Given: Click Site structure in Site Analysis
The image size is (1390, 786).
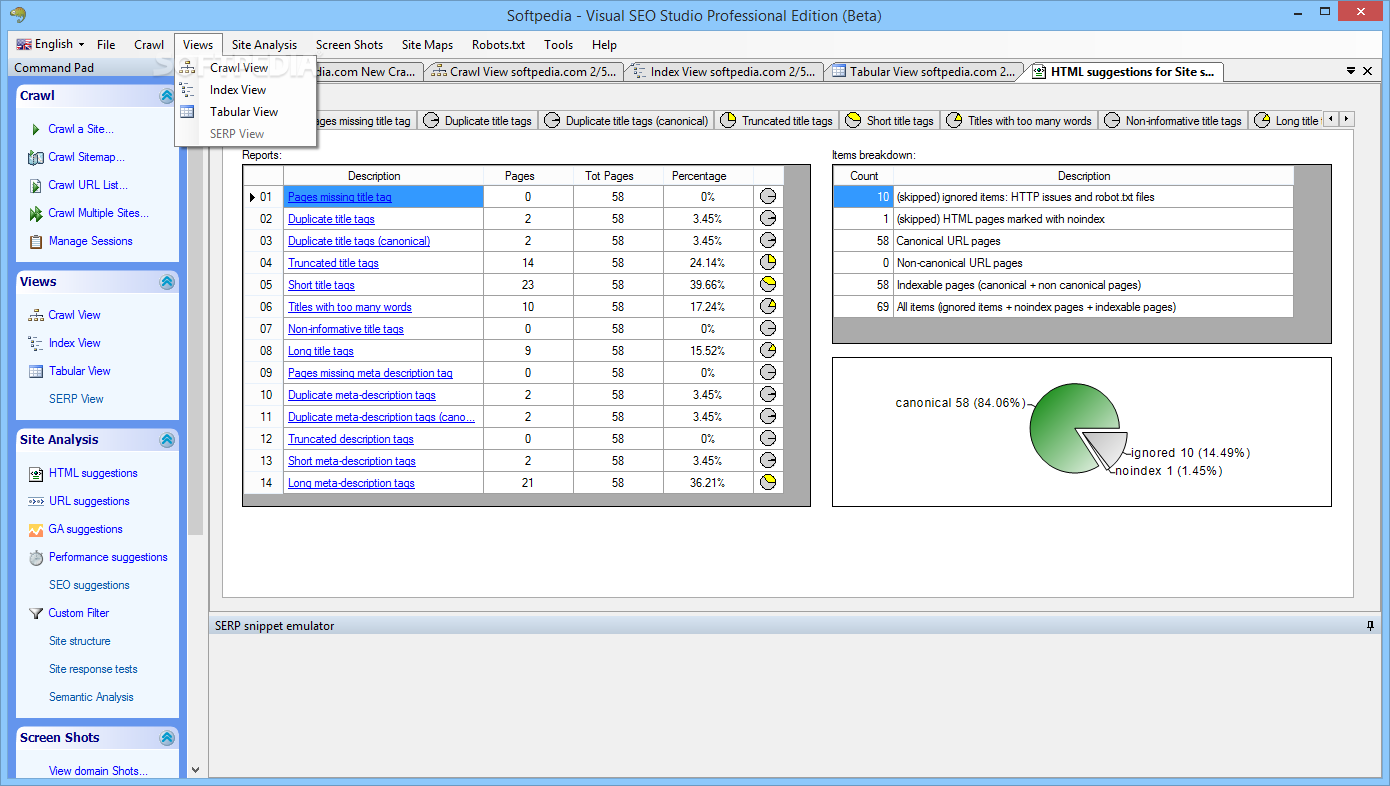Looking at the screenshot, I should (80, 641).
